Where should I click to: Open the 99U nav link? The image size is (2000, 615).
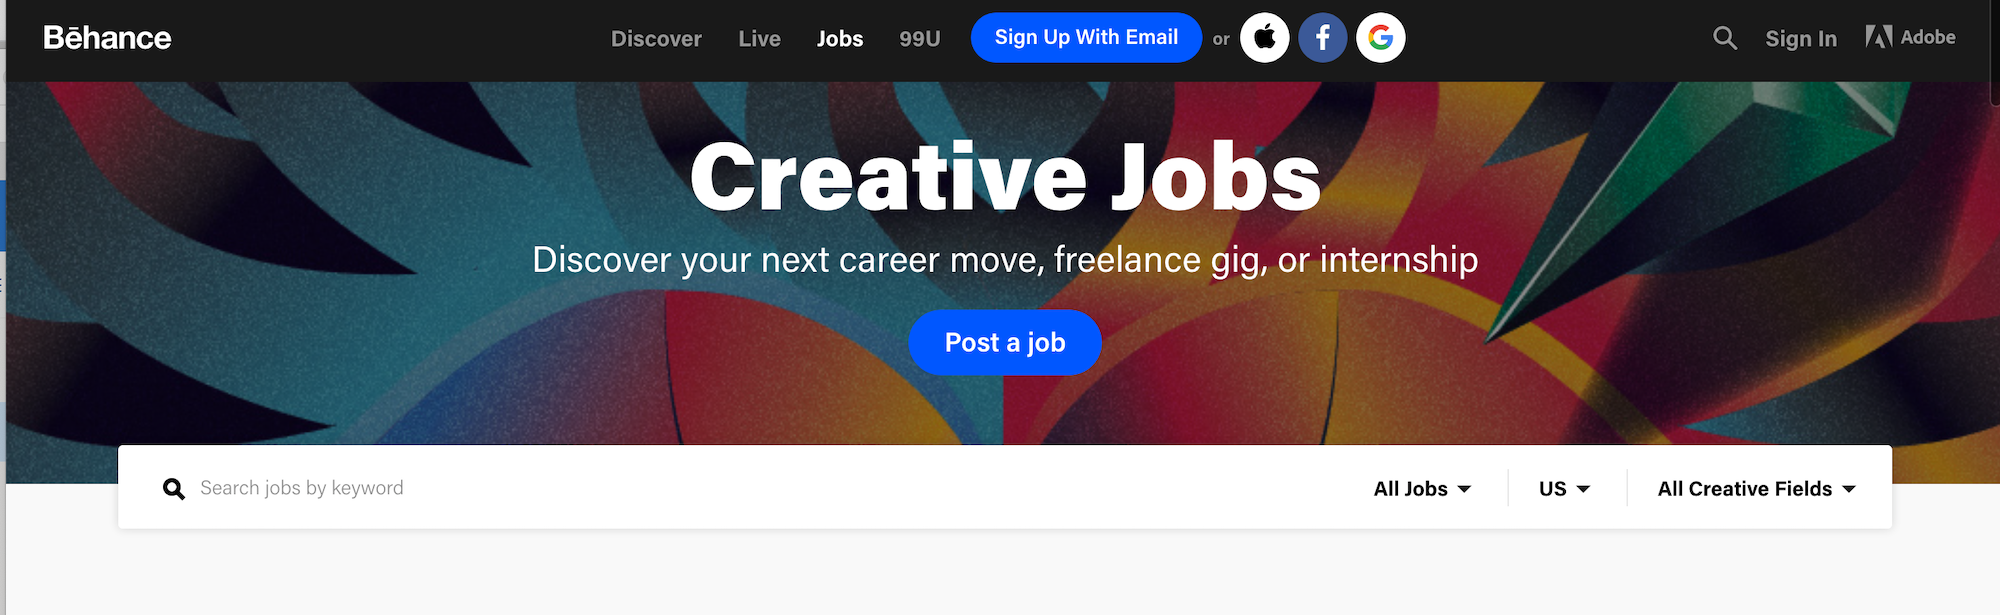(x=919, y=39)
